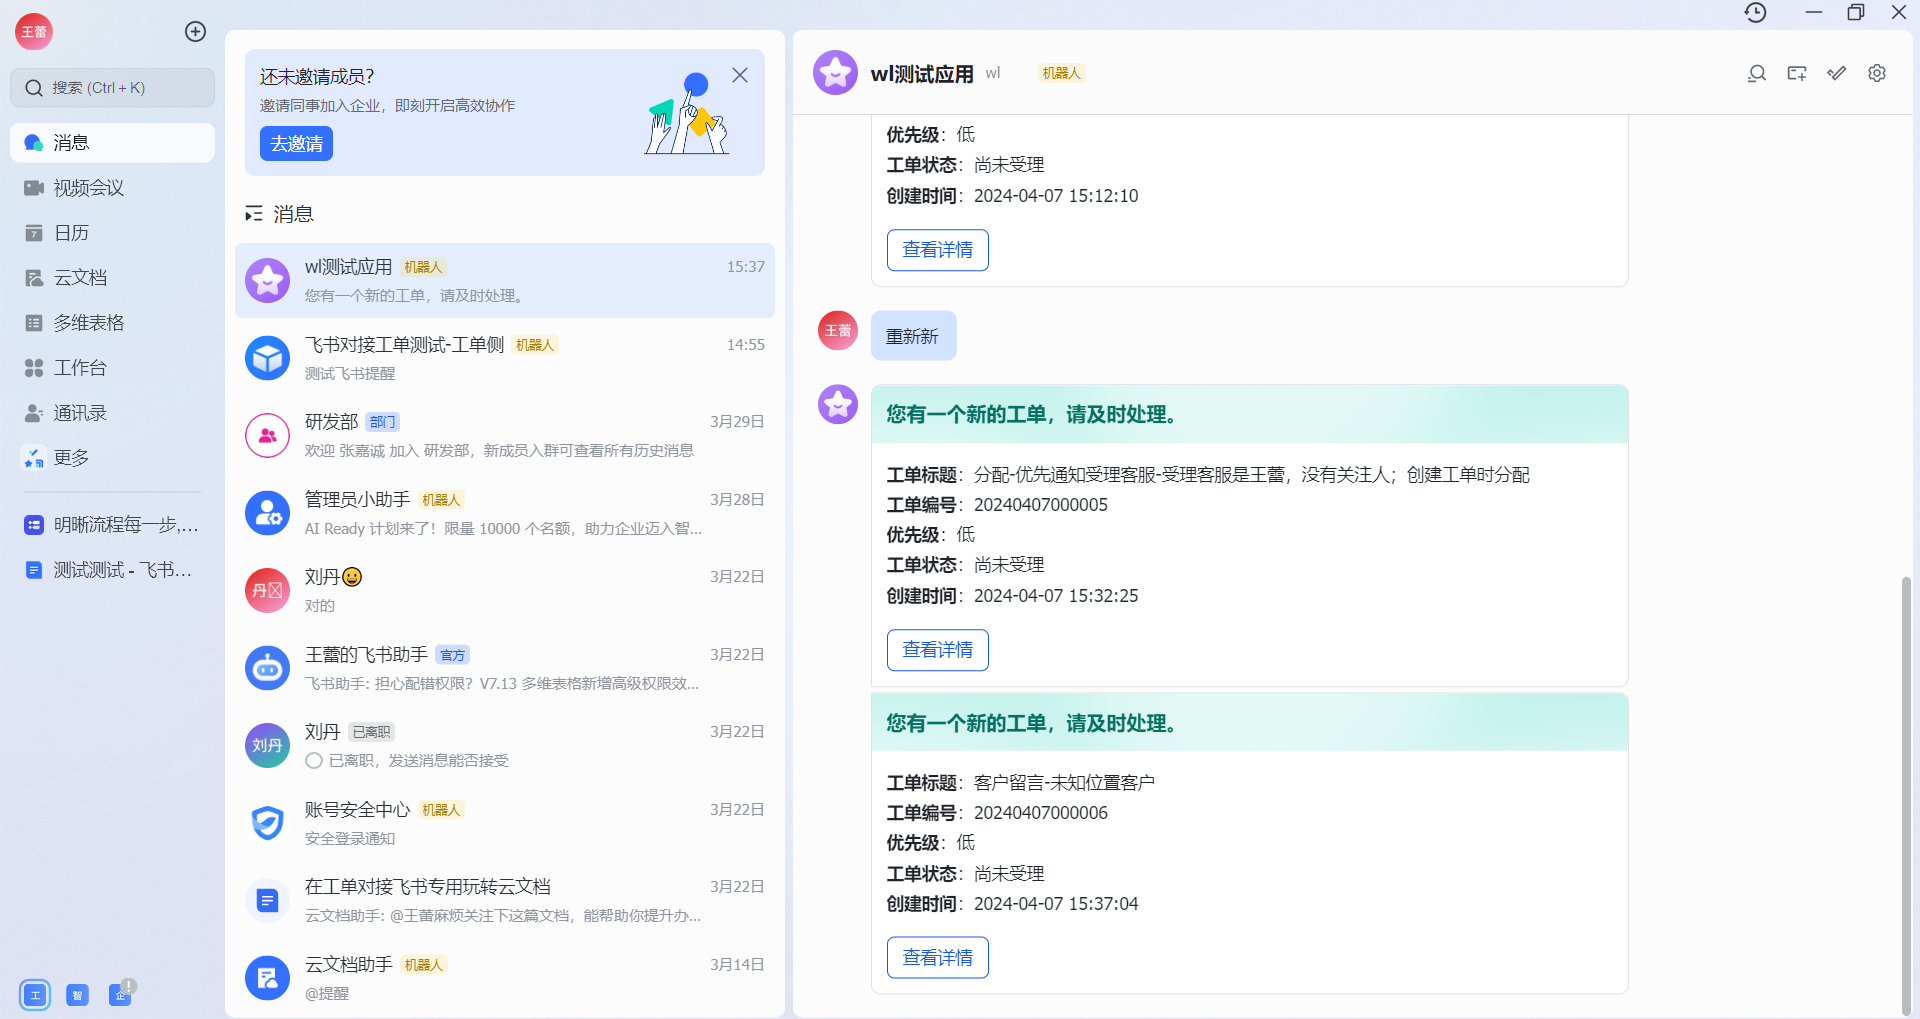Click the 去邀请 invite button

[x=296, y=143]
